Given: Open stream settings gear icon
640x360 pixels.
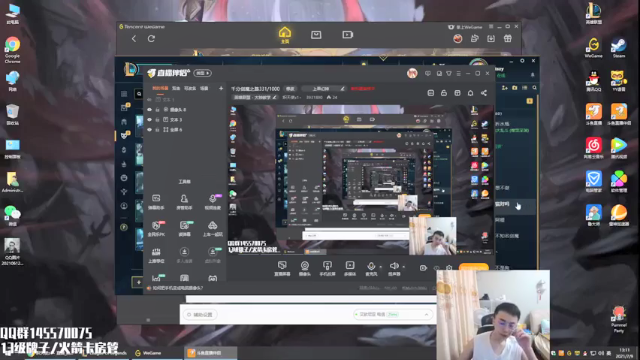Looking at the screenshot, I should 449,268.
